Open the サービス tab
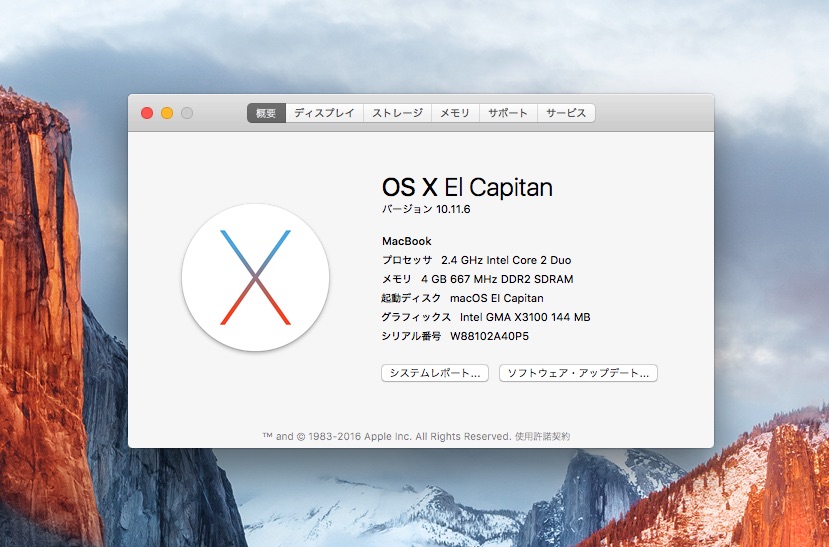Screen dimensions: 829x547 coord(566,113)
